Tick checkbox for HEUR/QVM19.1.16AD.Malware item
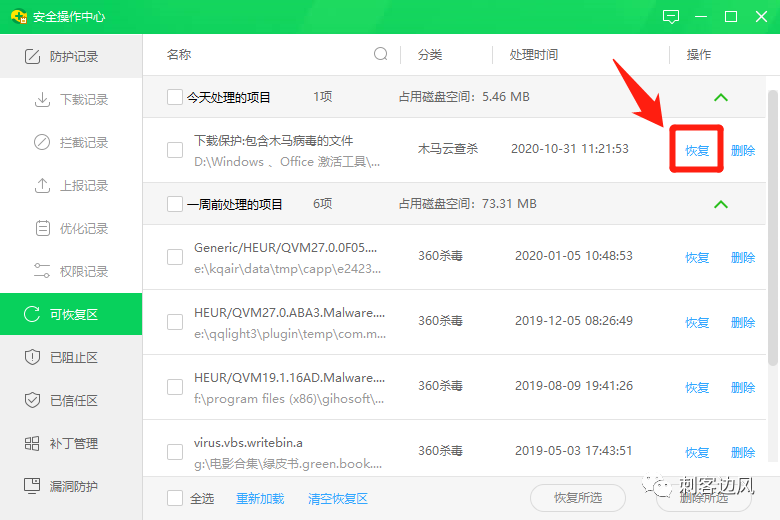This screenshot has height=520, width=780. 175,387
